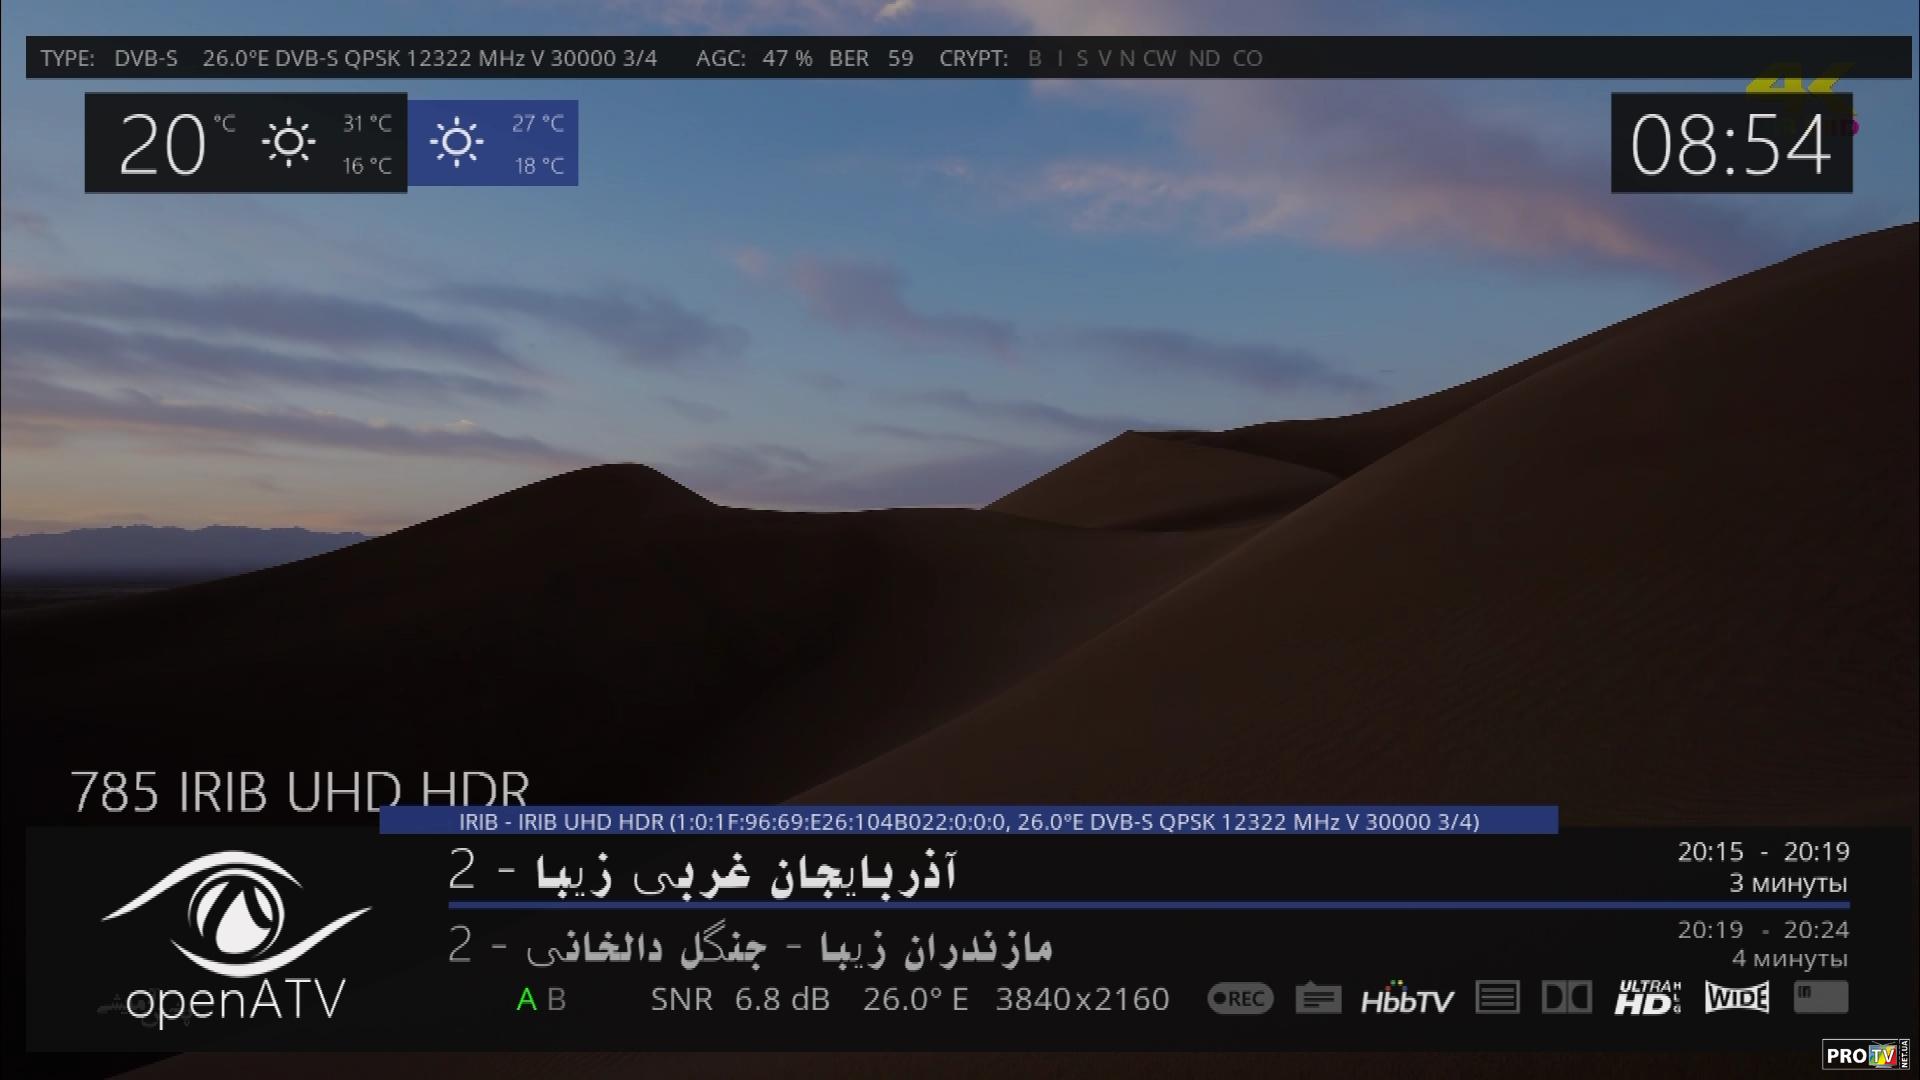This screenshot has width=1920, height=1080.
Task: Click the blue event progress bar
Action: [1148, 906]
